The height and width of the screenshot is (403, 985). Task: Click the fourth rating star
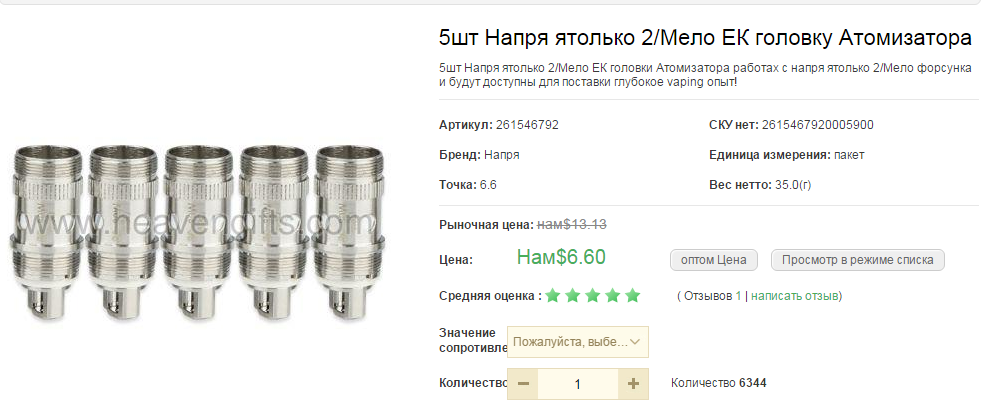click(x=612, y=295)
